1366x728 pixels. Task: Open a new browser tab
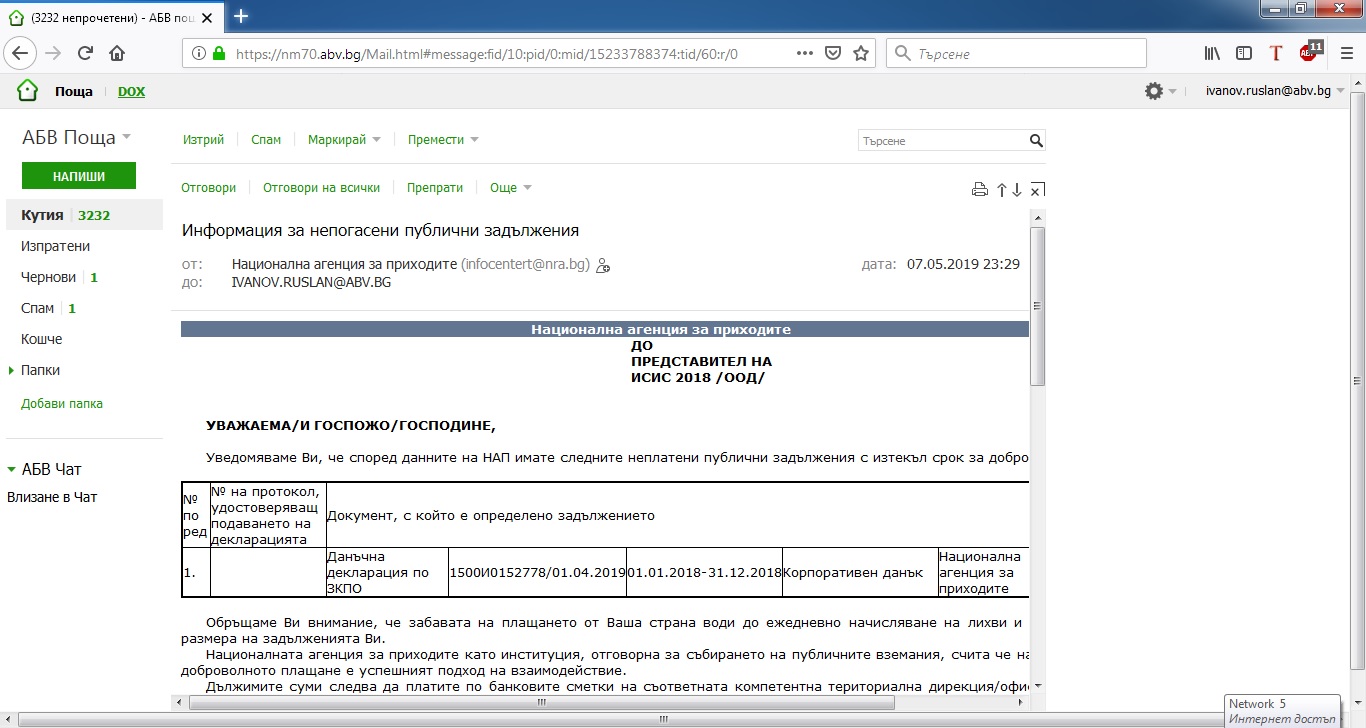241,15
